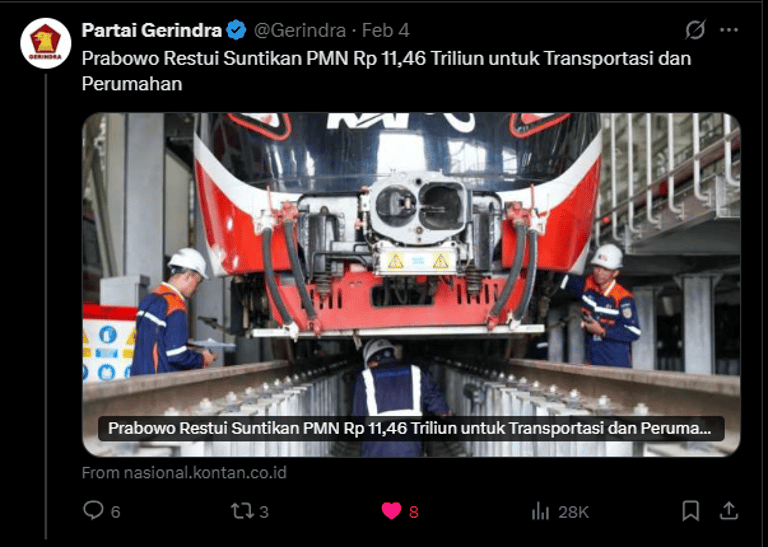Click the blue verified badge

pos(237,30)
